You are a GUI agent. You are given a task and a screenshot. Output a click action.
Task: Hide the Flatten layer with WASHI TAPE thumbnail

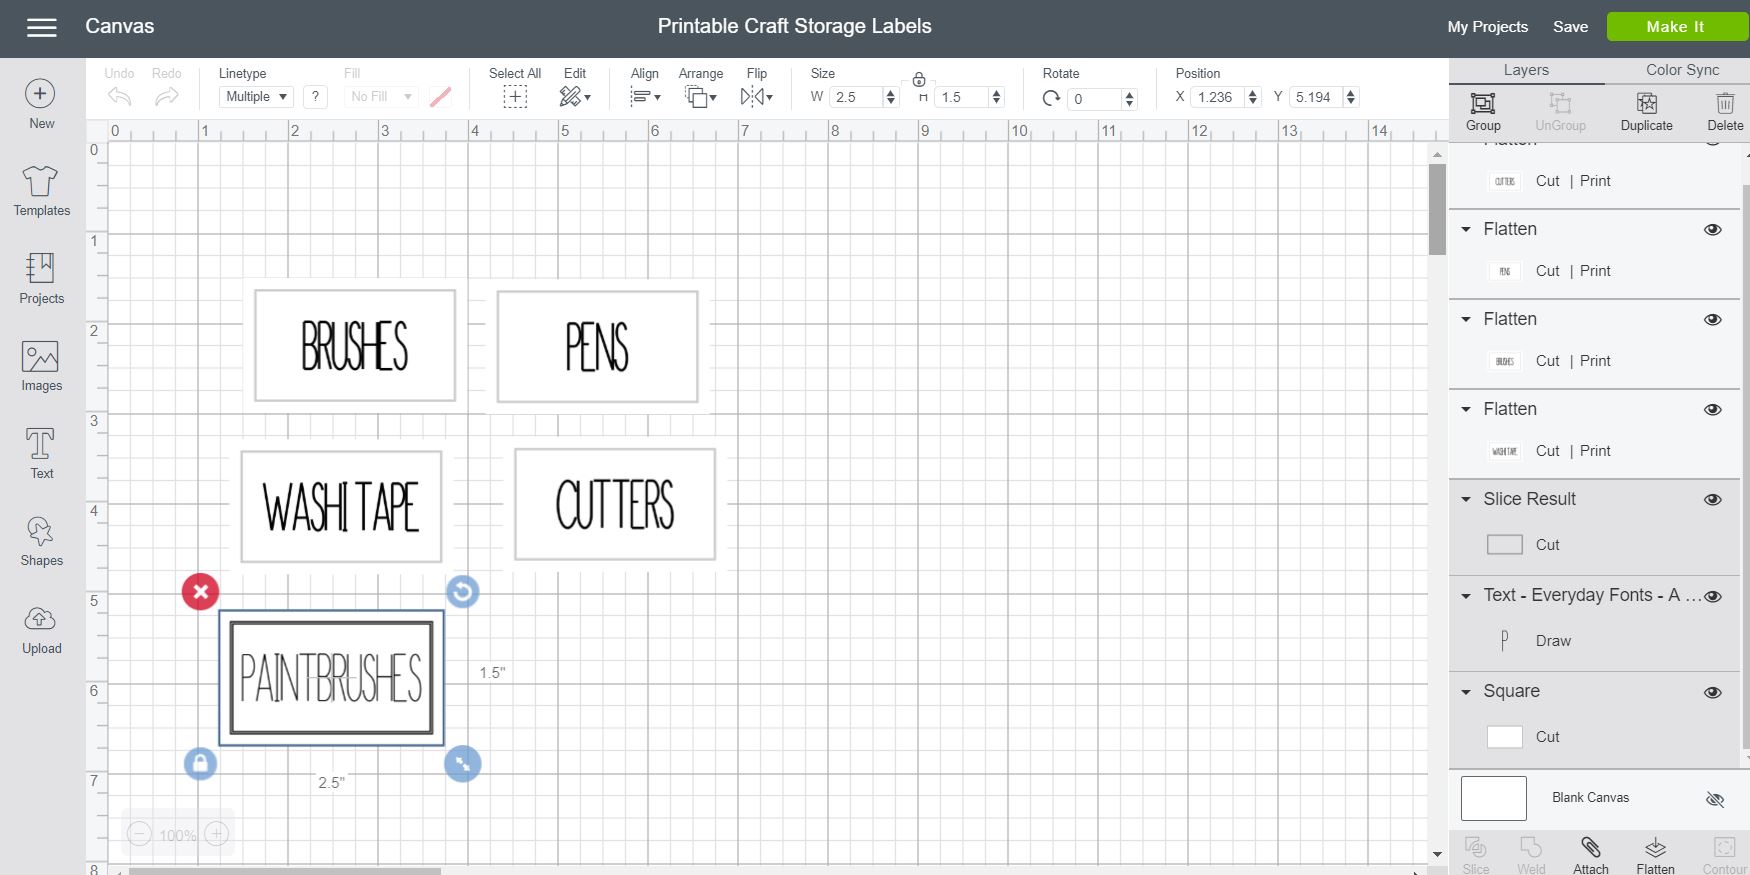[x=1712, y=410]
